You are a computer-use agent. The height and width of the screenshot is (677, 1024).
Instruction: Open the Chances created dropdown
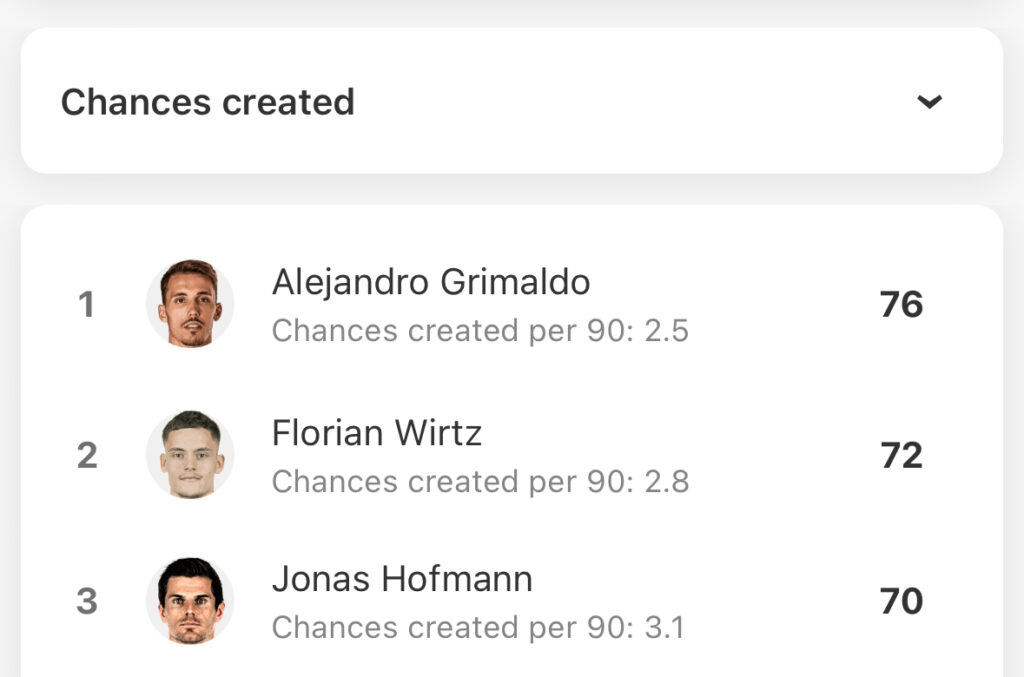tap(512, 101)
